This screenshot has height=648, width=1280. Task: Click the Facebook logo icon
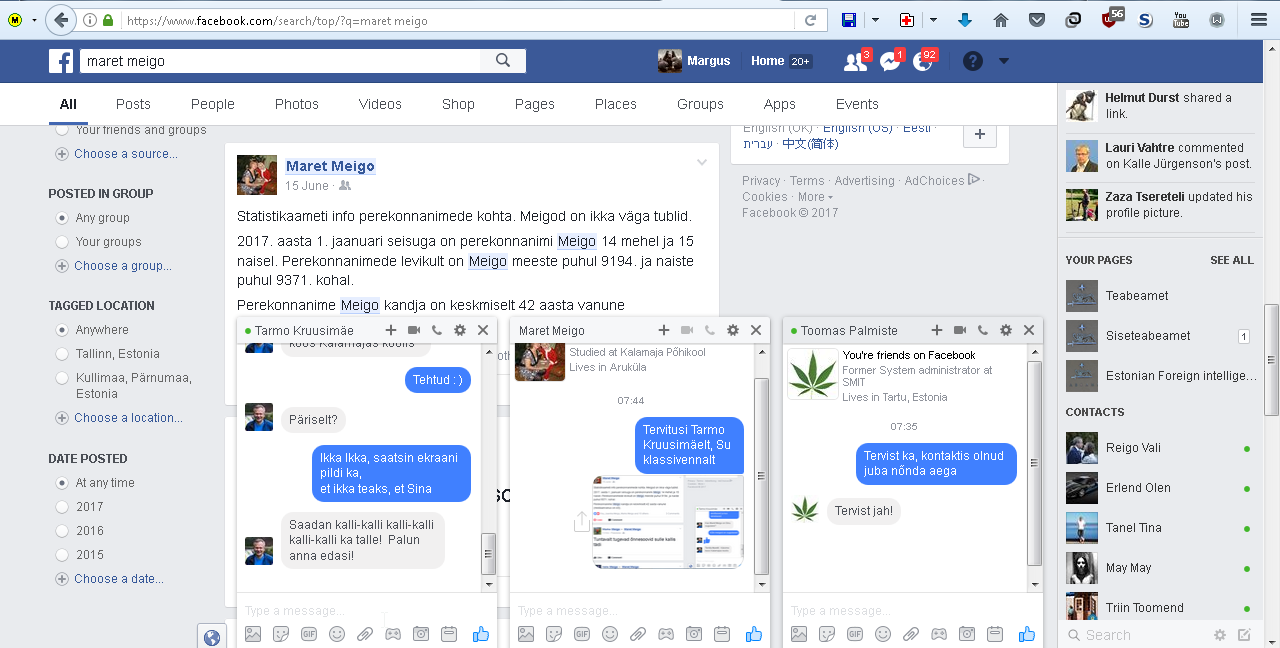[x=61, y=61]
